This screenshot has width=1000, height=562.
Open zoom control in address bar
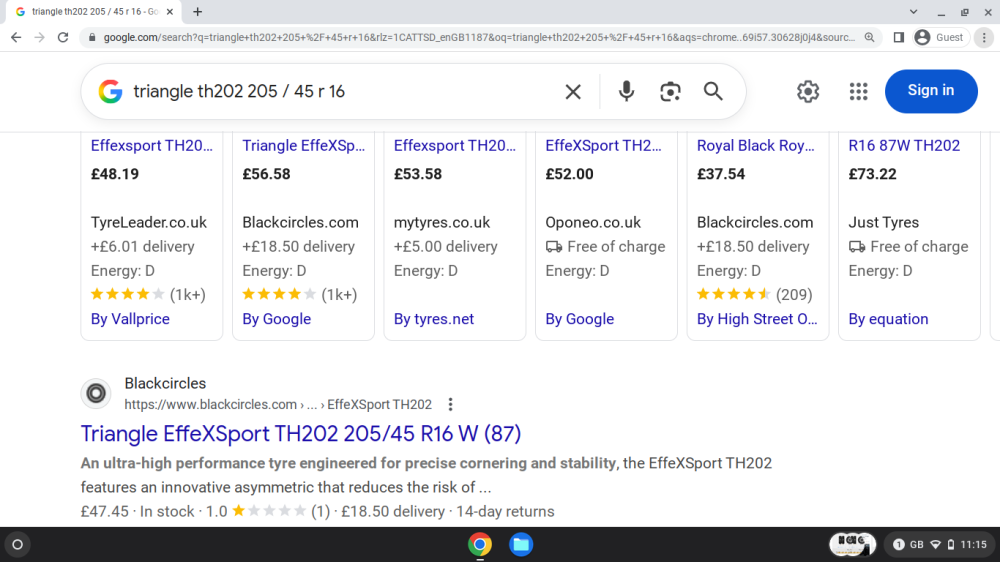tap(869, 38)
